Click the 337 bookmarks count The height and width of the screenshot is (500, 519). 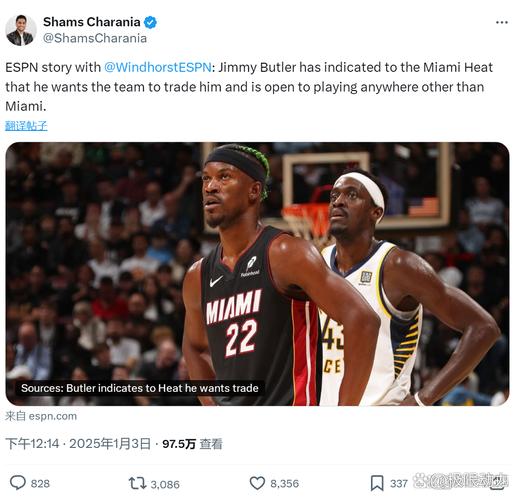coord(399,484)
